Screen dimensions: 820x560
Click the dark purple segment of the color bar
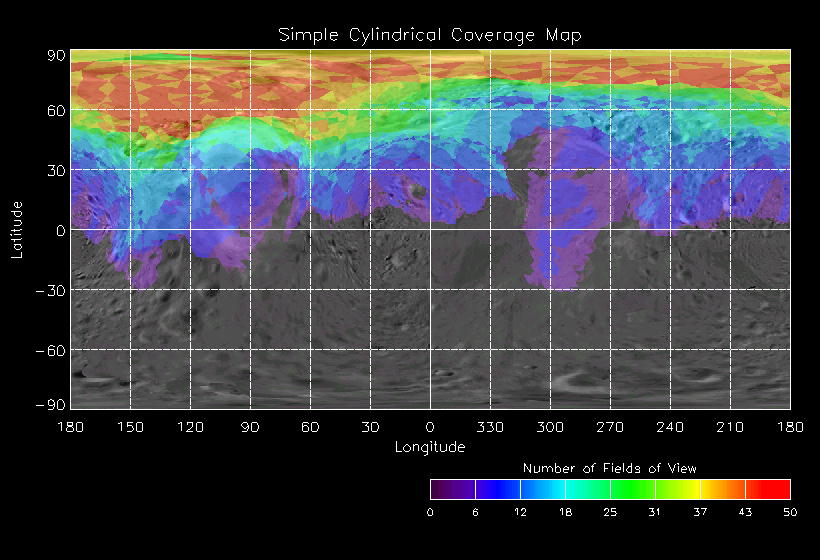453,489
